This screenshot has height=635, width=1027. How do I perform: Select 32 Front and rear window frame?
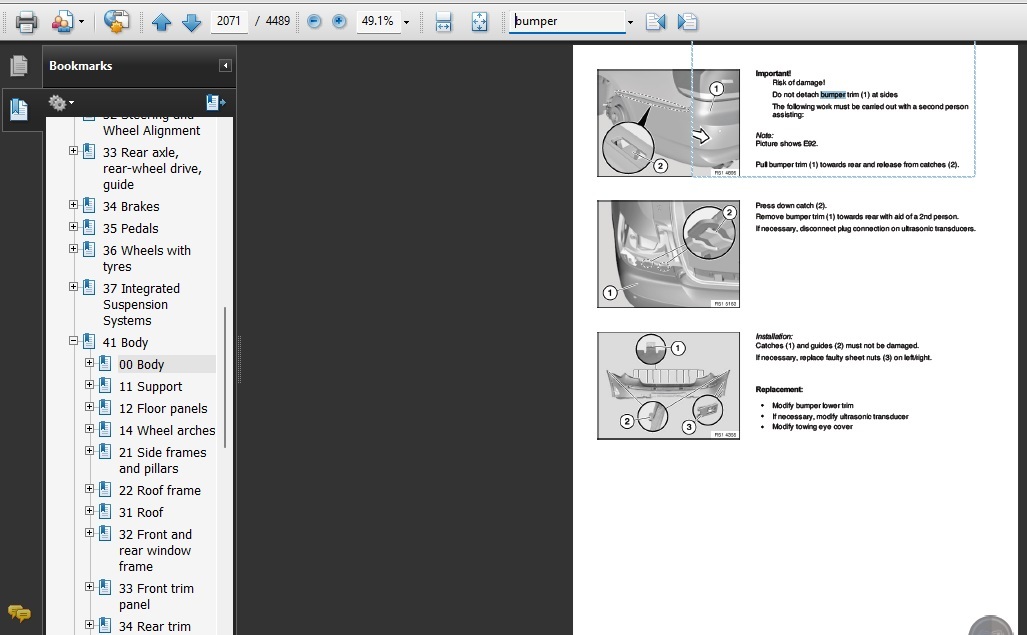[155, 551]
